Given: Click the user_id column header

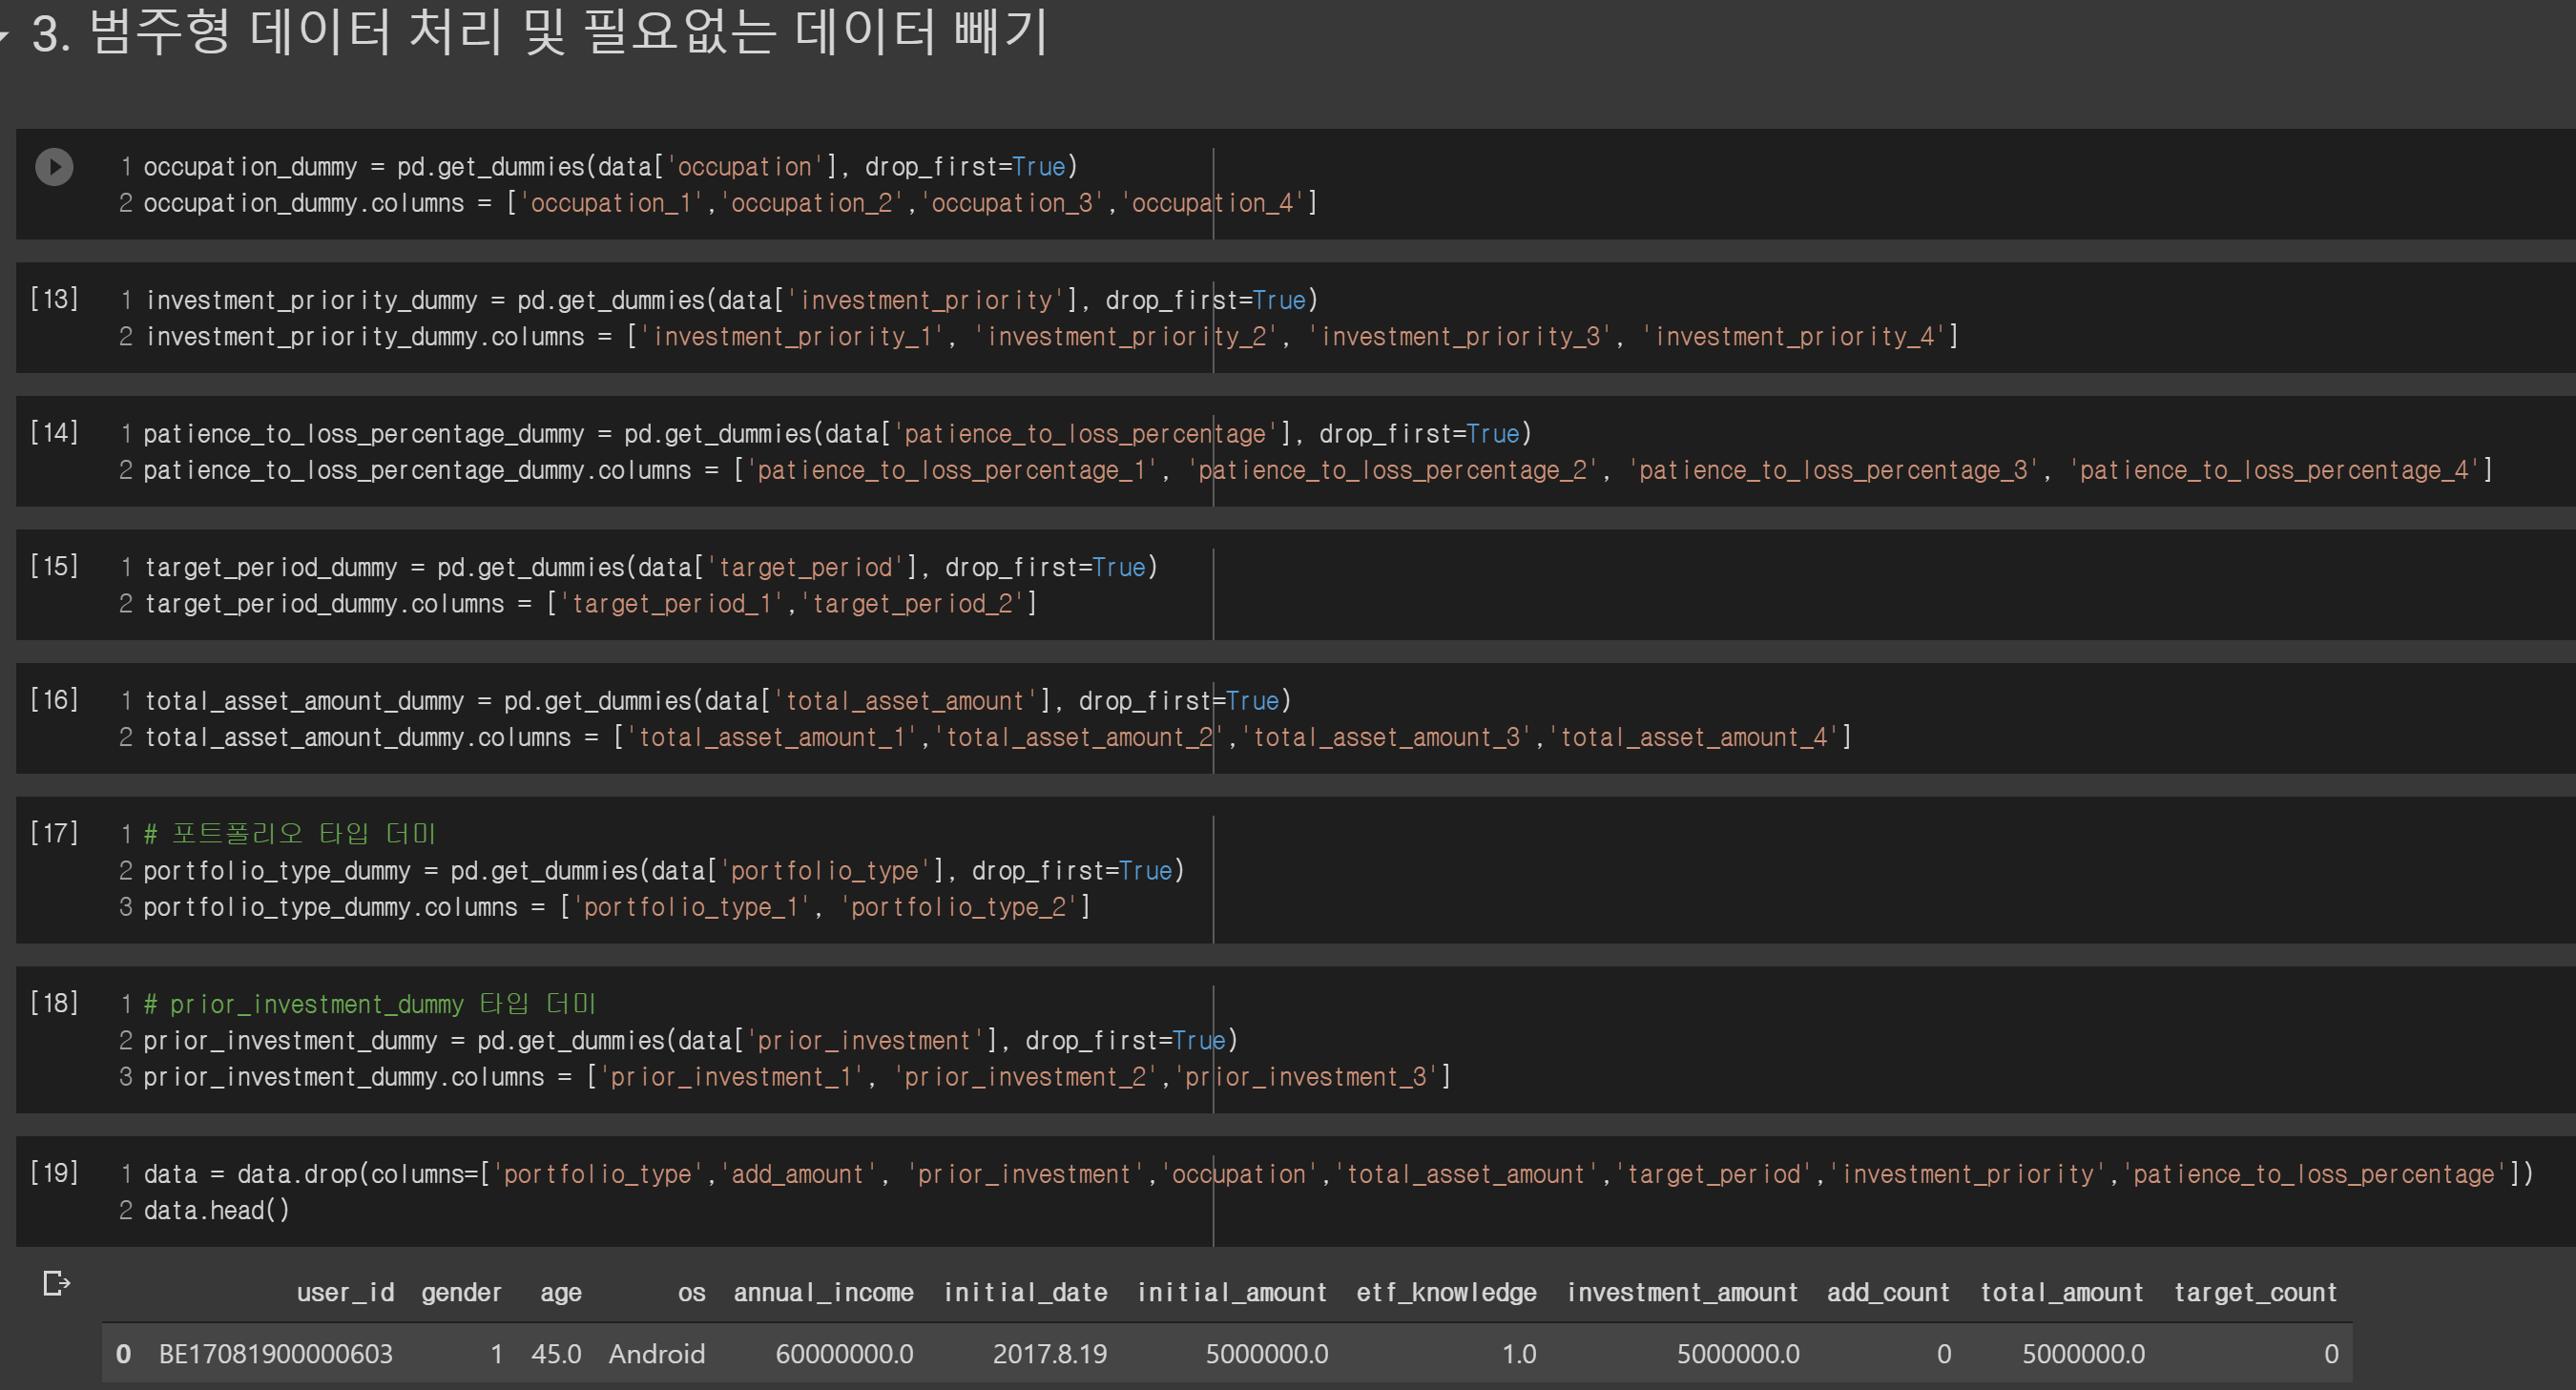Looking at the screenshot, I should tap(345, 1293).
